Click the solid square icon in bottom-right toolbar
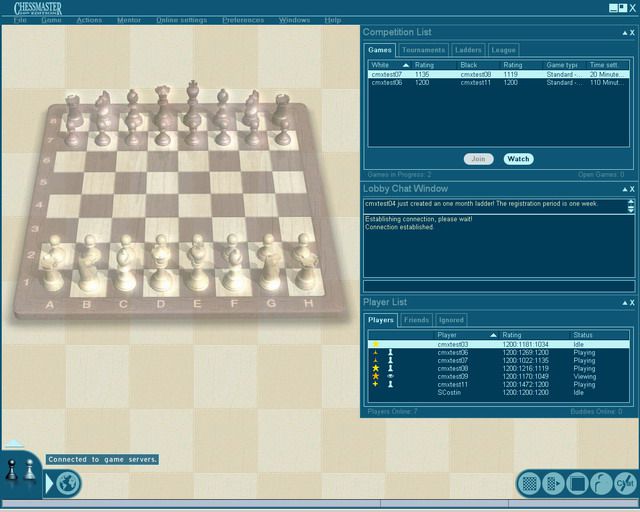 point(577,484)
